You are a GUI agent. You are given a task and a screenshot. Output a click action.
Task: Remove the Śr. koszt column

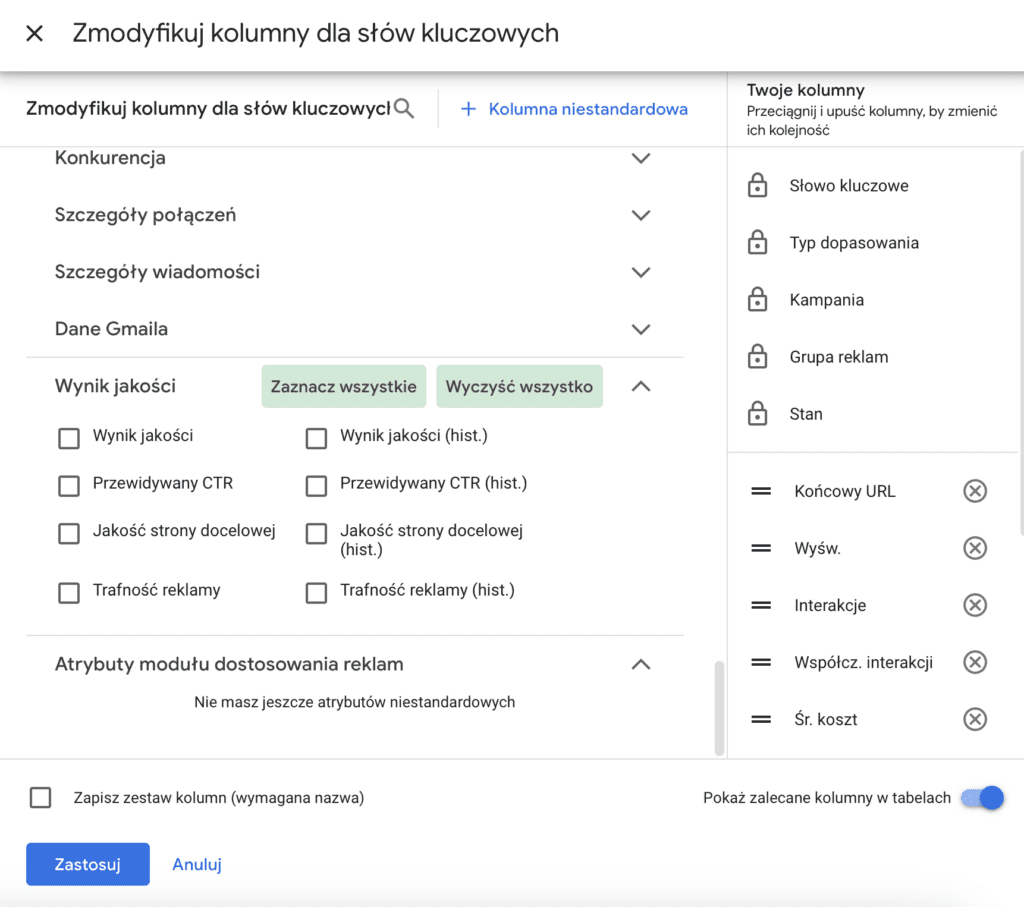click(x=974, y=719)
